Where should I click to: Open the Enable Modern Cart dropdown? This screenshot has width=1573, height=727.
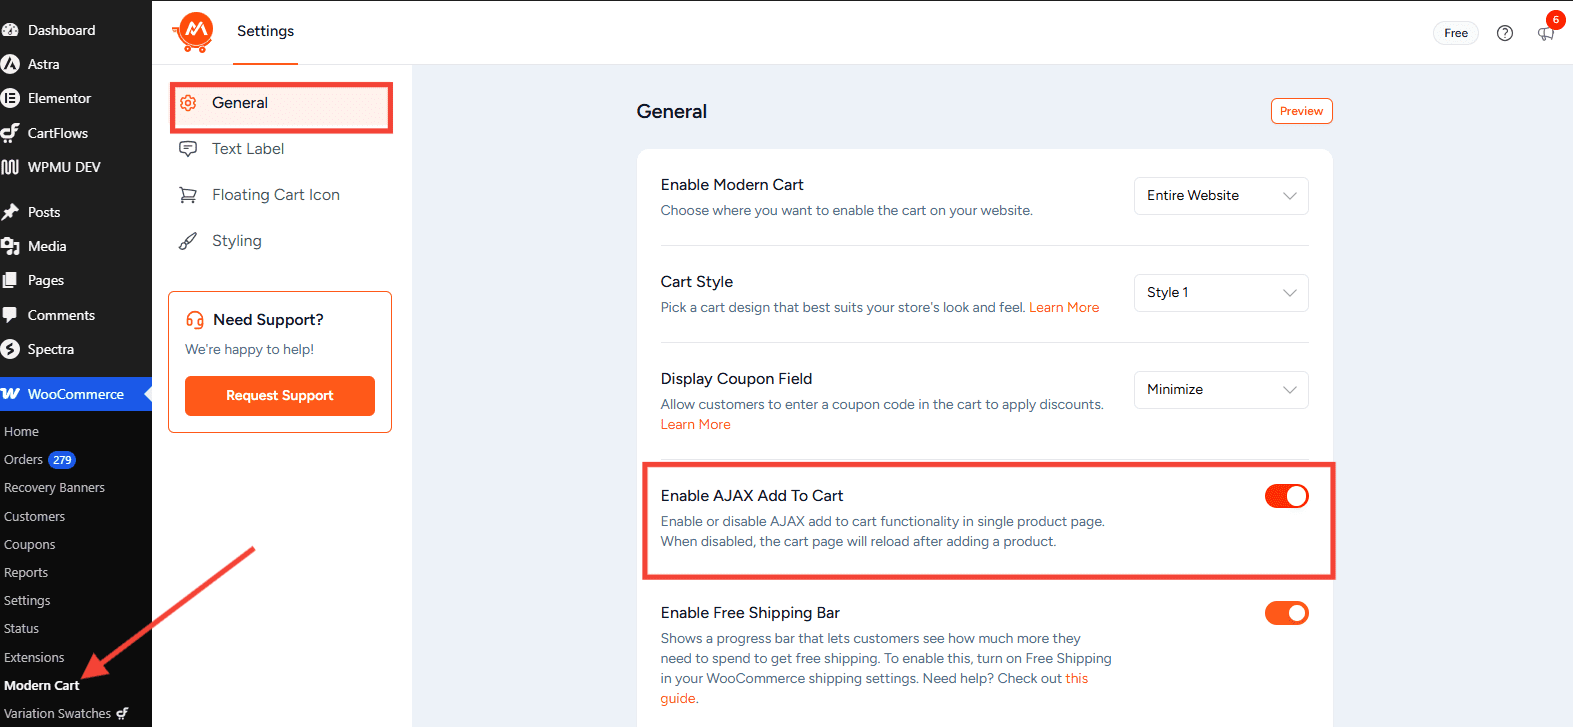(x=1221, y=196)
